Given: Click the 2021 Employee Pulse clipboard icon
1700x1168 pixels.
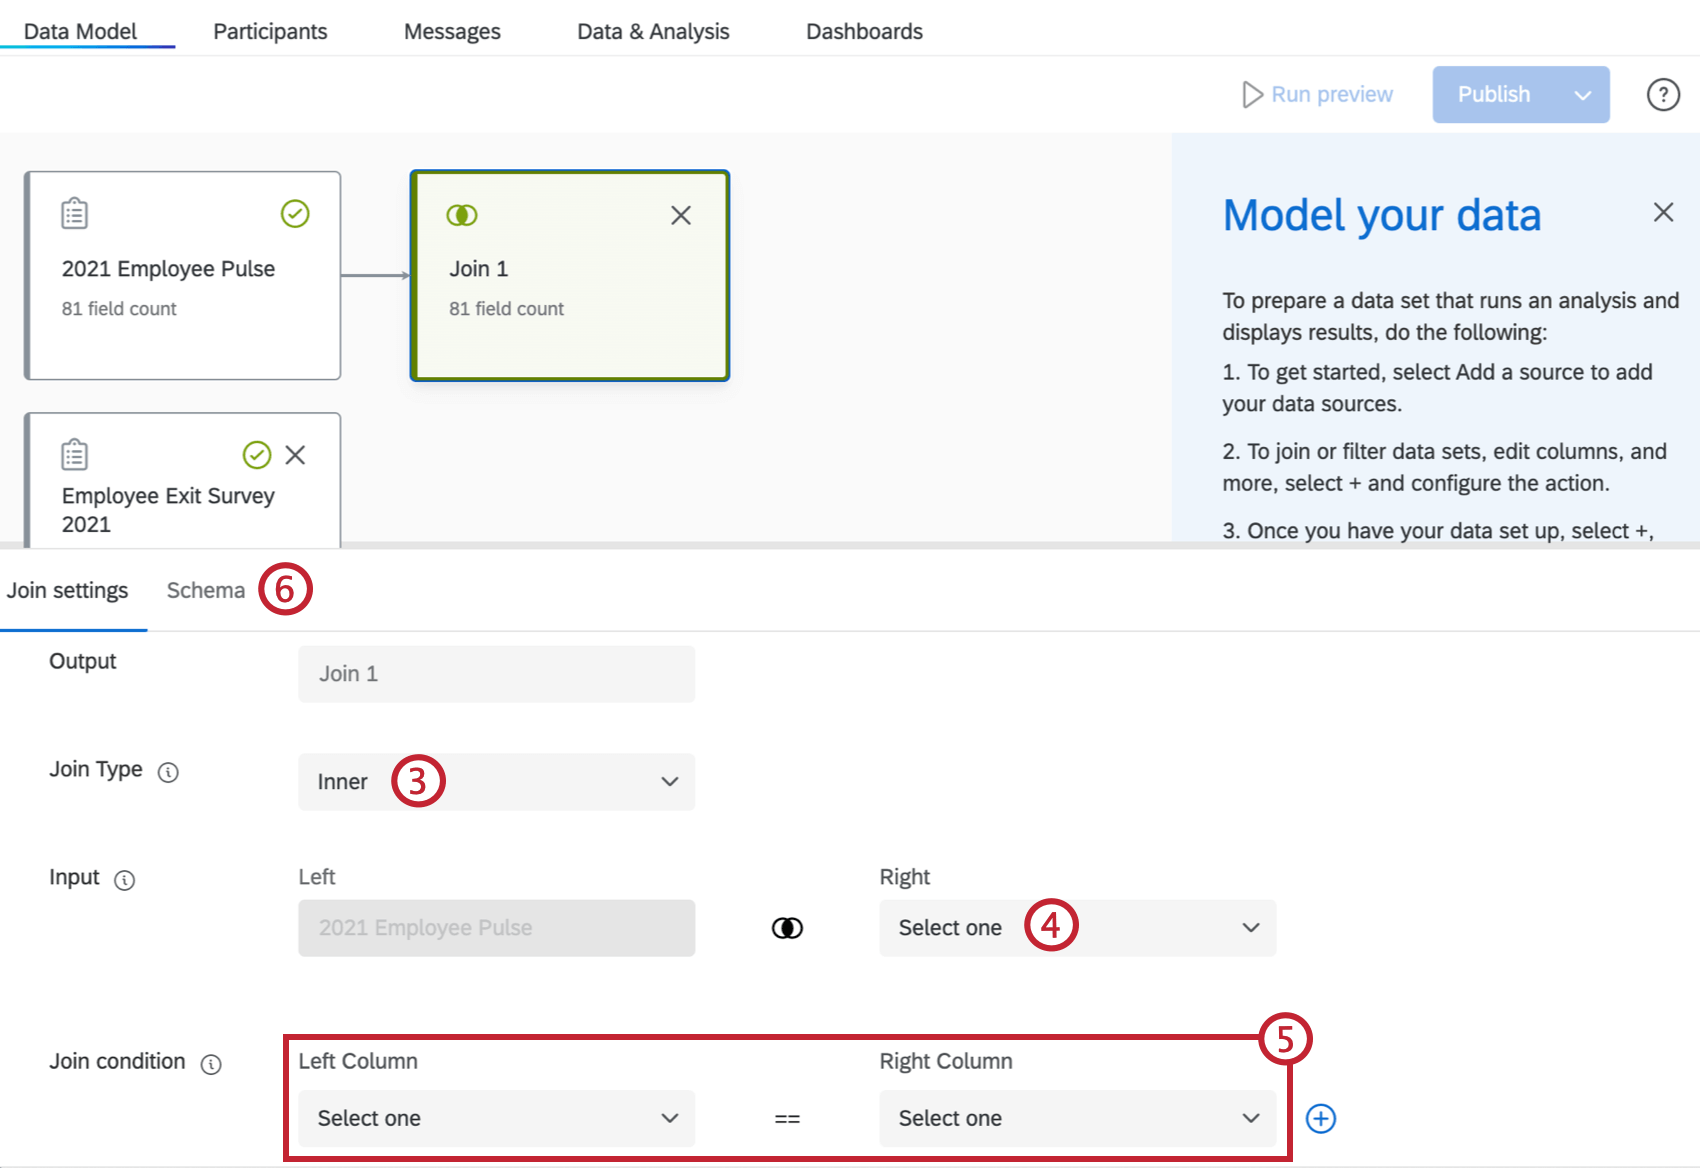Looking at the screenshot, I should (x=75, y=213).
